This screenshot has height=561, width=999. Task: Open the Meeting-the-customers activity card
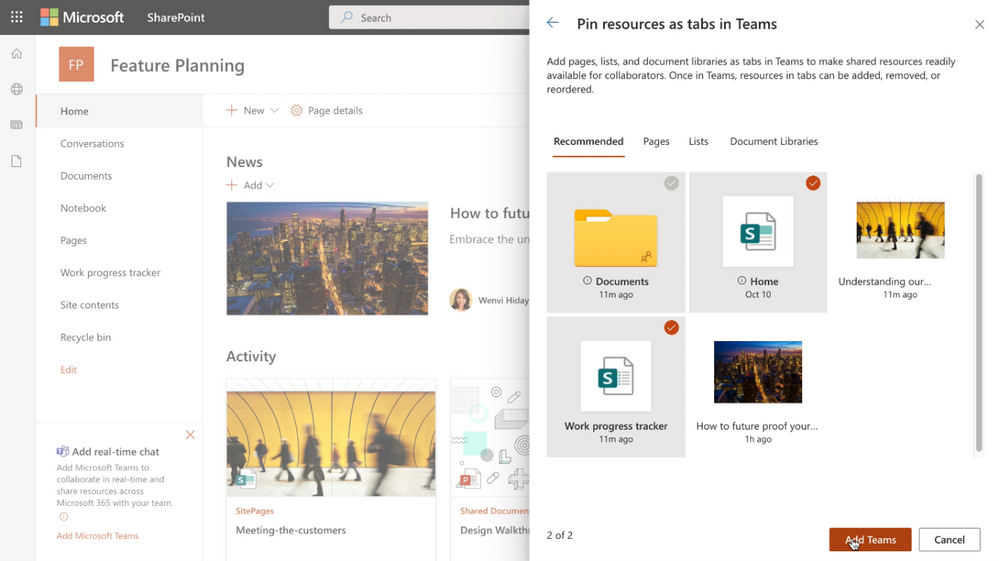[x=331, y=469]
